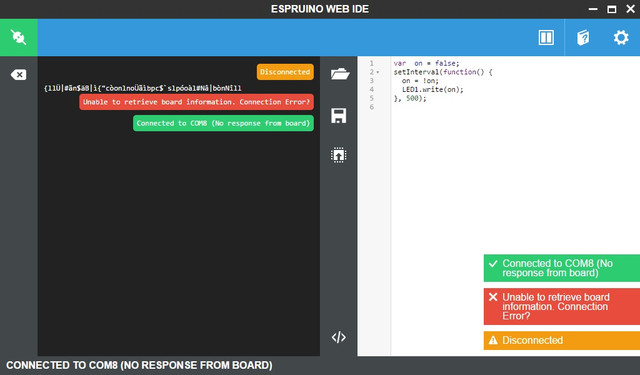The height and width of the screenshot is (375, 640).
Task: Toggle the split-pane layout icon
Action: (546, 38)
